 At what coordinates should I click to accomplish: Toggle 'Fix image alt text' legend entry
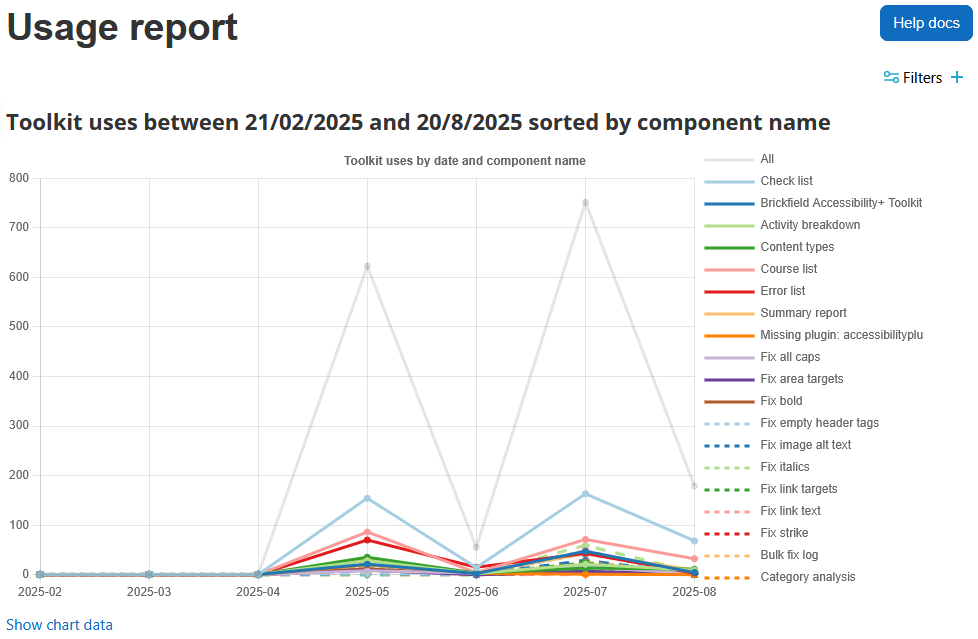click(x=778, y=445)
